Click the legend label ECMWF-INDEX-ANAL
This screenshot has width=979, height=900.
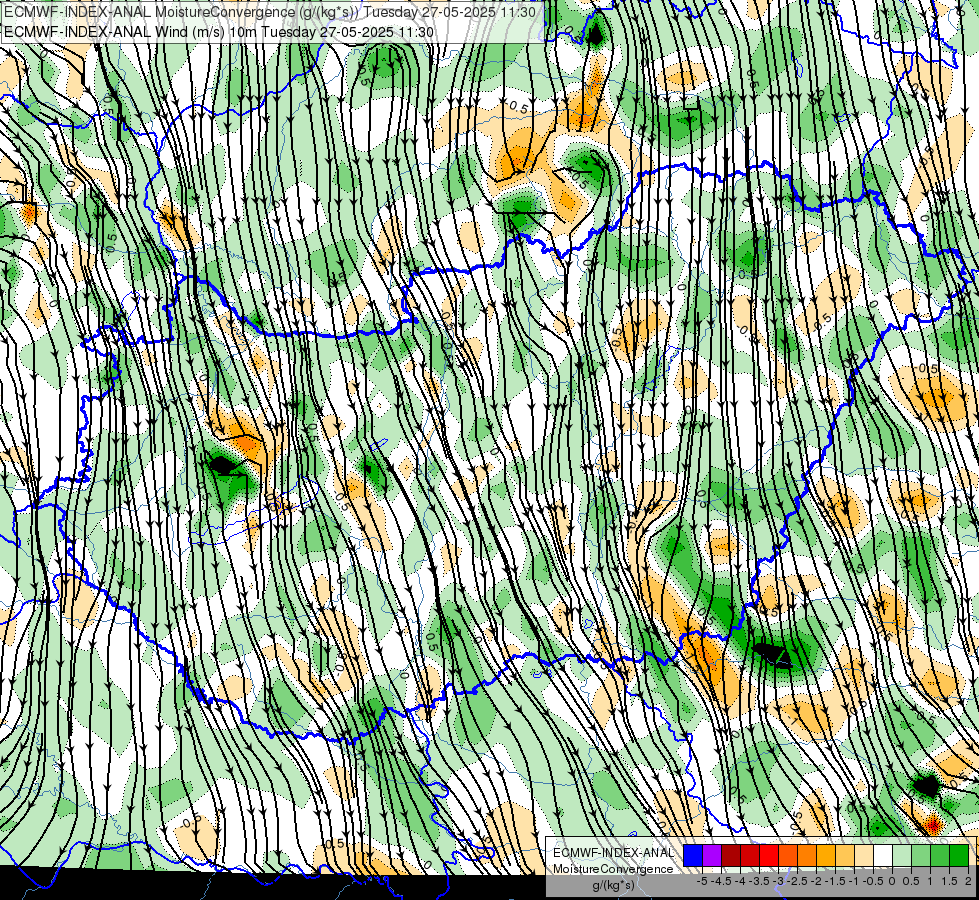[613, 853]
